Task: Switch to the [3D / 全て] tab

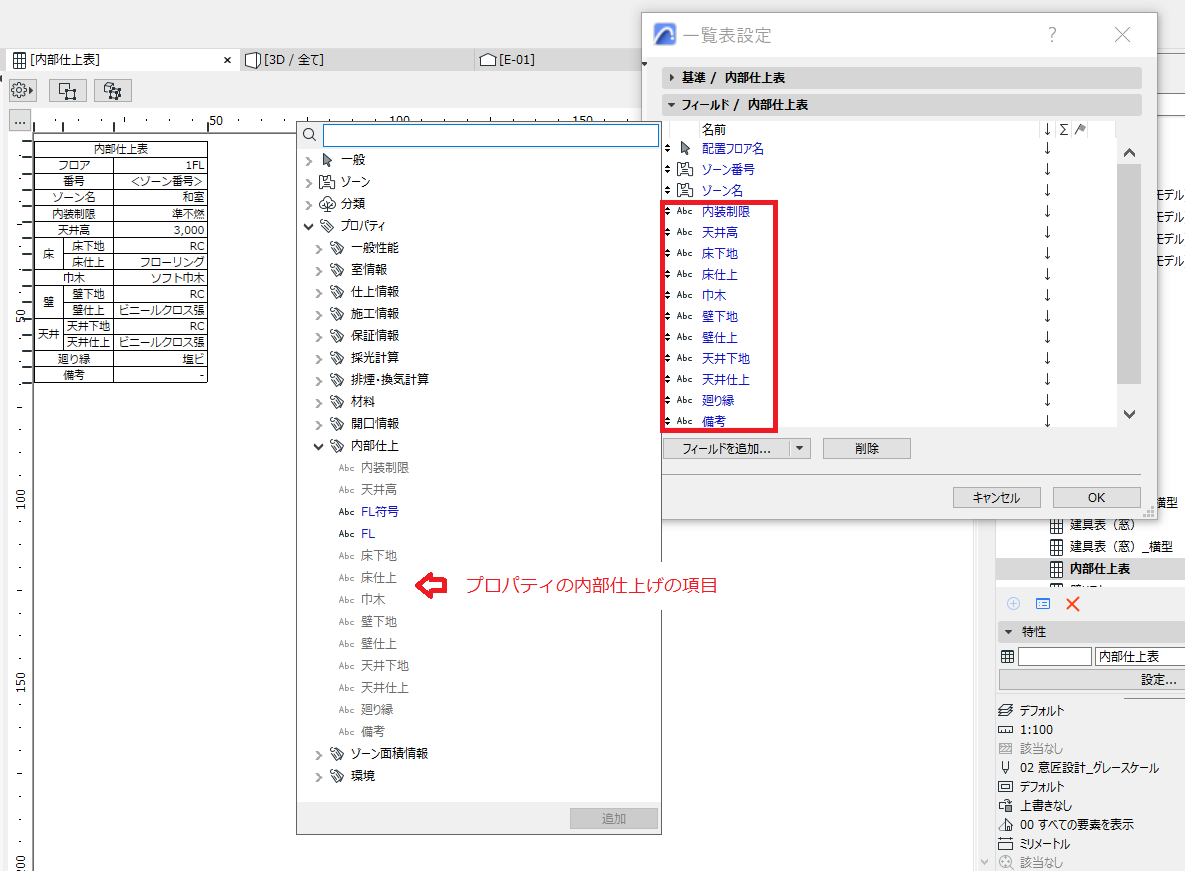Action: point(286,60)
